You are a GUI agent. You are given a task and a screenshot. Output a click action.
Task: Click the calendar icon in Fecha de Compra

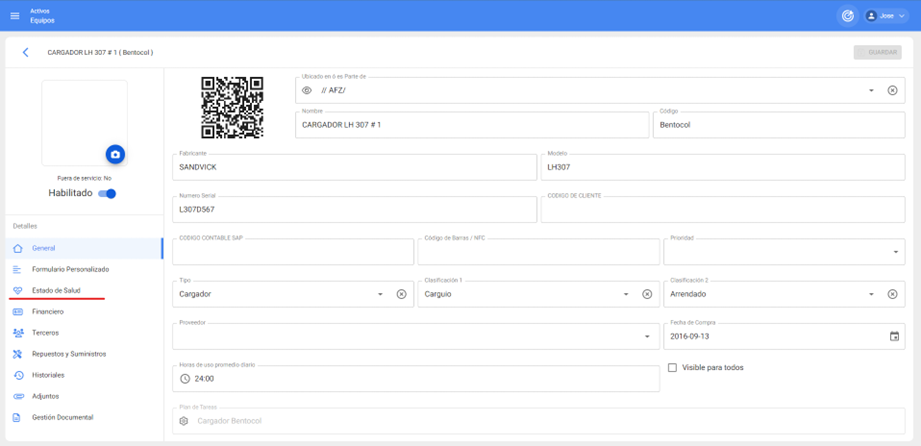pyautogui.click(x=894, y=337)
